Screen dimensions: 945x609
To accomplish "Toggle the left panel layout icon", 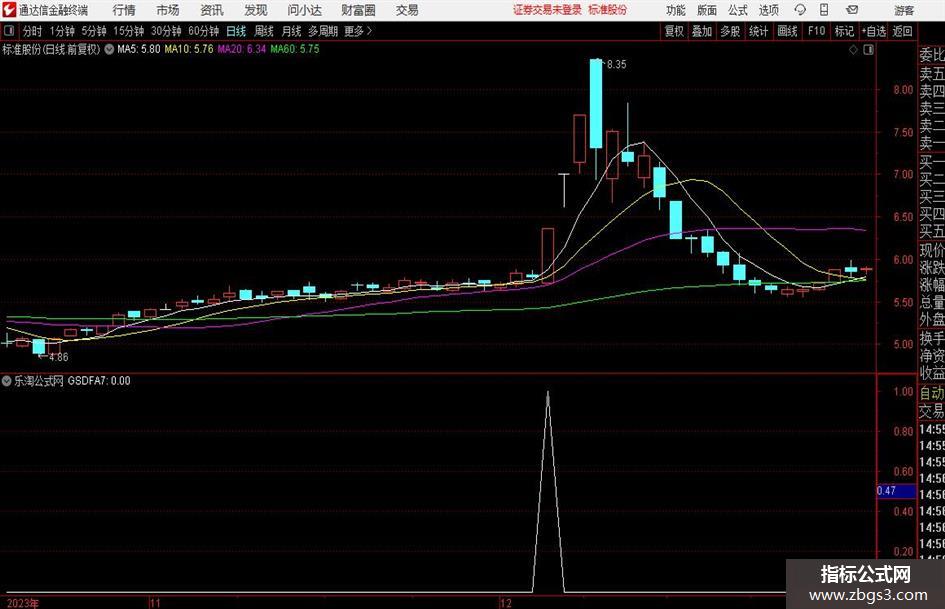I will tap(9, 31).
